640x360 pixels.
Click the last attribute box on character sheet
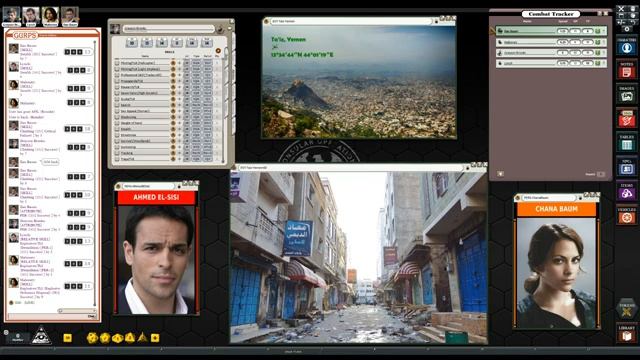(x=207, y=42)
